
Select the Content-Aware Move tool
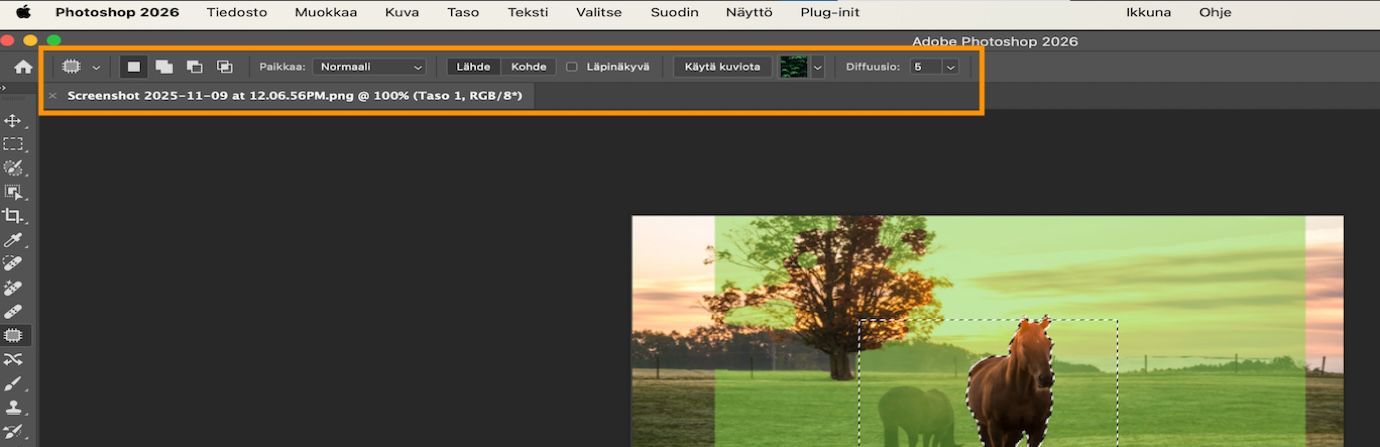click(13, 360)
